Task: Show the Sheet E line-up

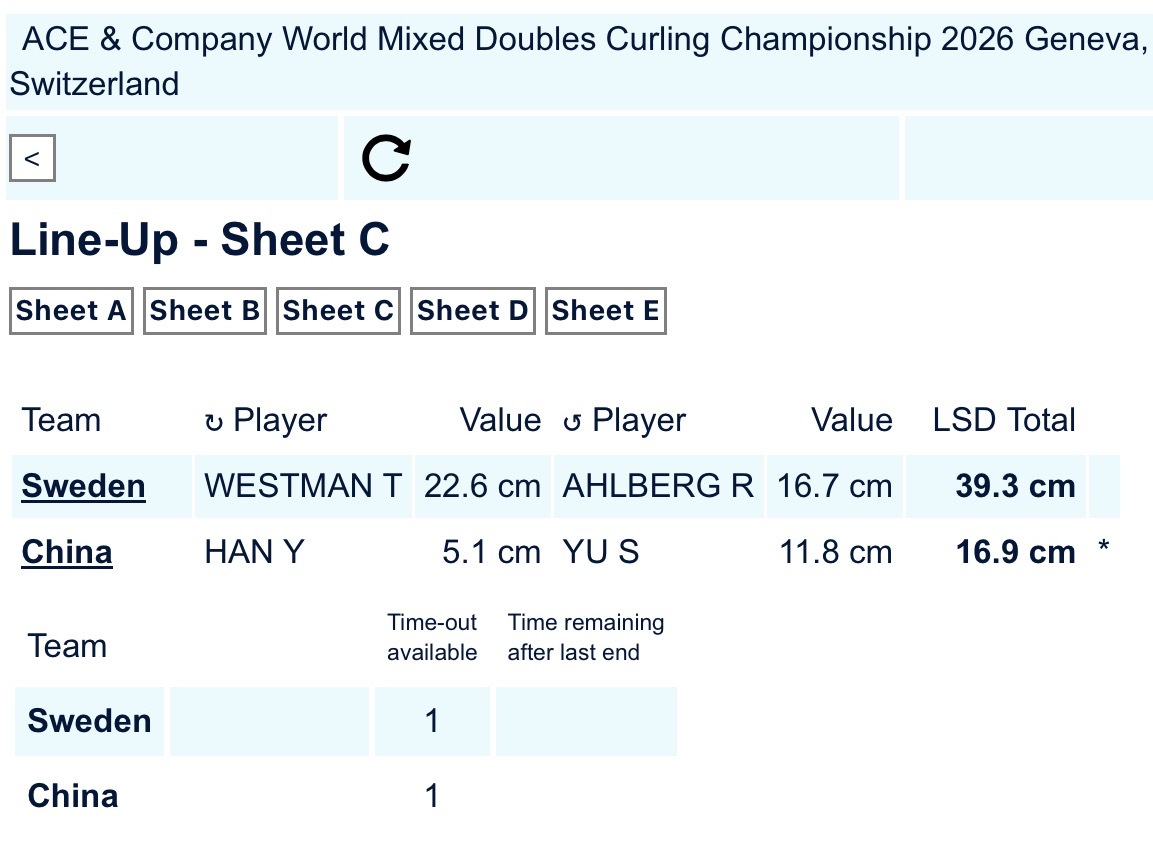Action: (605, 311)
